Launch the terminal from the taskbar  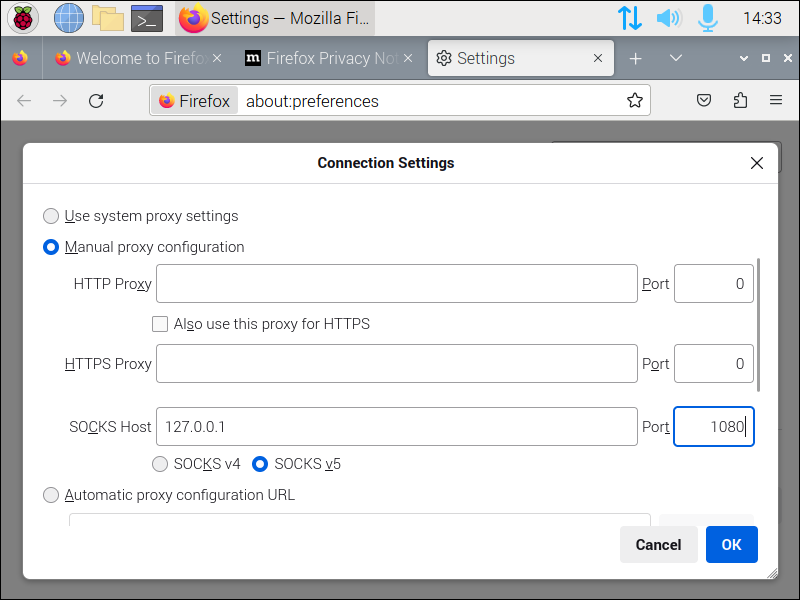(147, 18)
